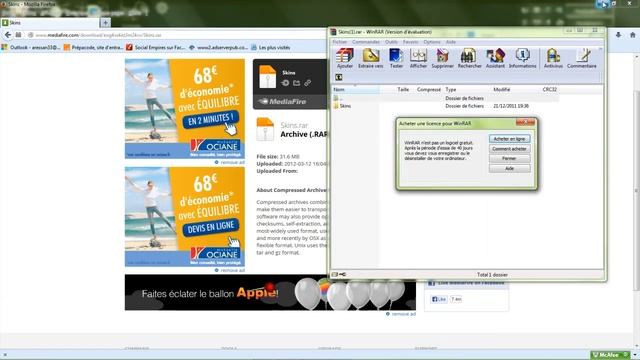
Task: Click the Skins.rar file icon on the page
Action: (x=265, y=129)
